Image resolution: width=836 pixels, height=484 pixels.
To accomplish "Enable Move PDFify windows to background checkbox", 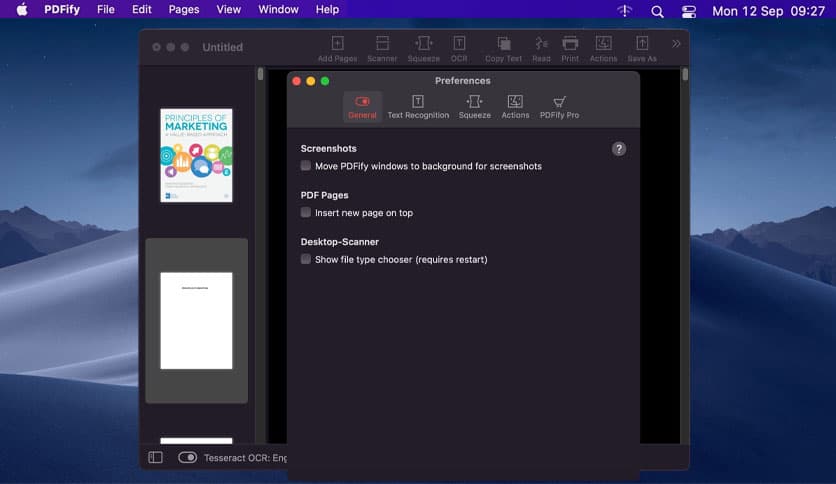I will [x=306, y=166].
